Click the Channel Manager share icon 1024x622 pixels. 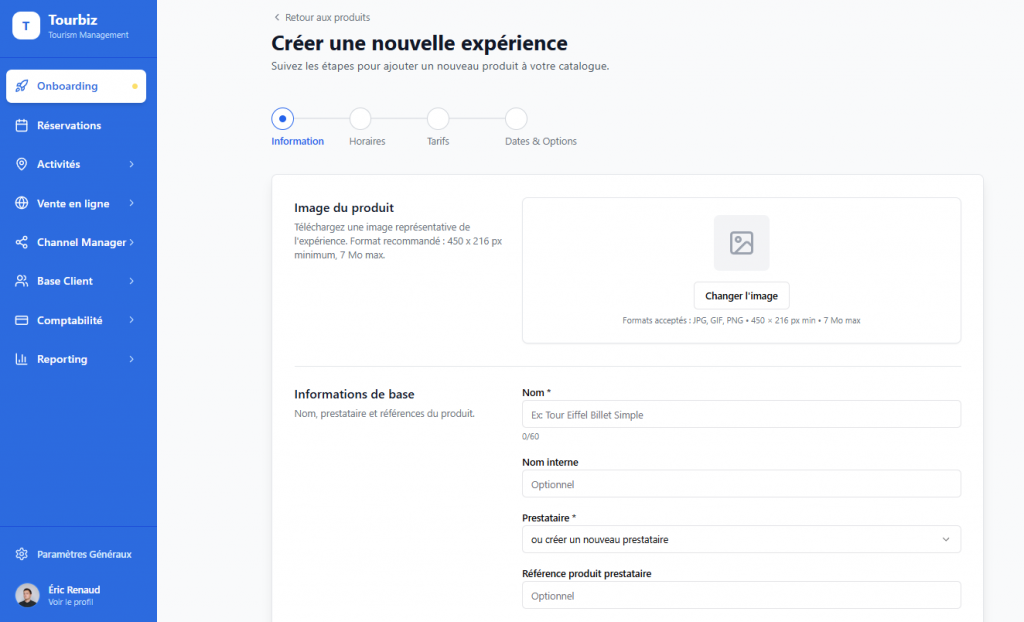coord(22,242)
